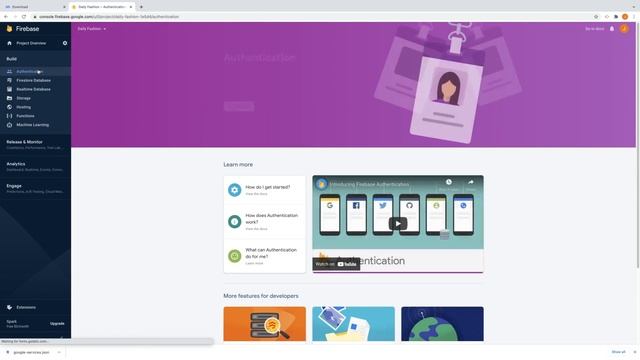Viewport: 640px width, 360px height.
Task: Click the Watch later clock icon on video
Action: (449, 182)
